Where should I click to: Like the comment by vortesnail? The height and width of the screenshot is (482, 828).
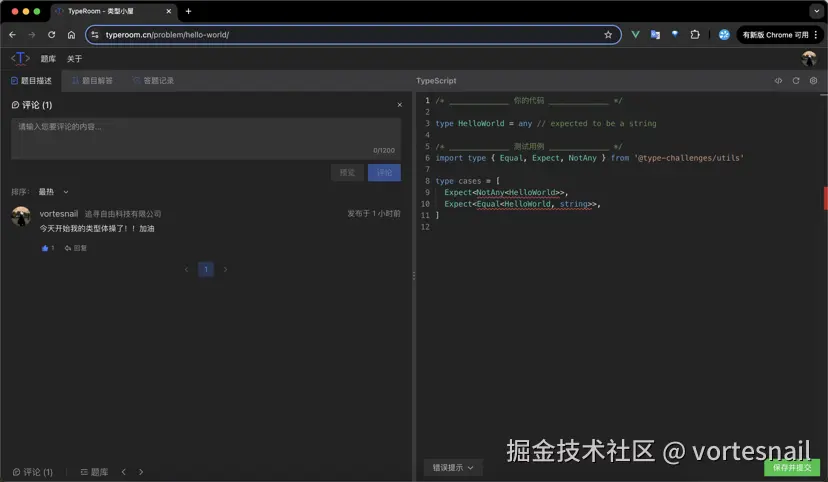(x=46, y=248)
